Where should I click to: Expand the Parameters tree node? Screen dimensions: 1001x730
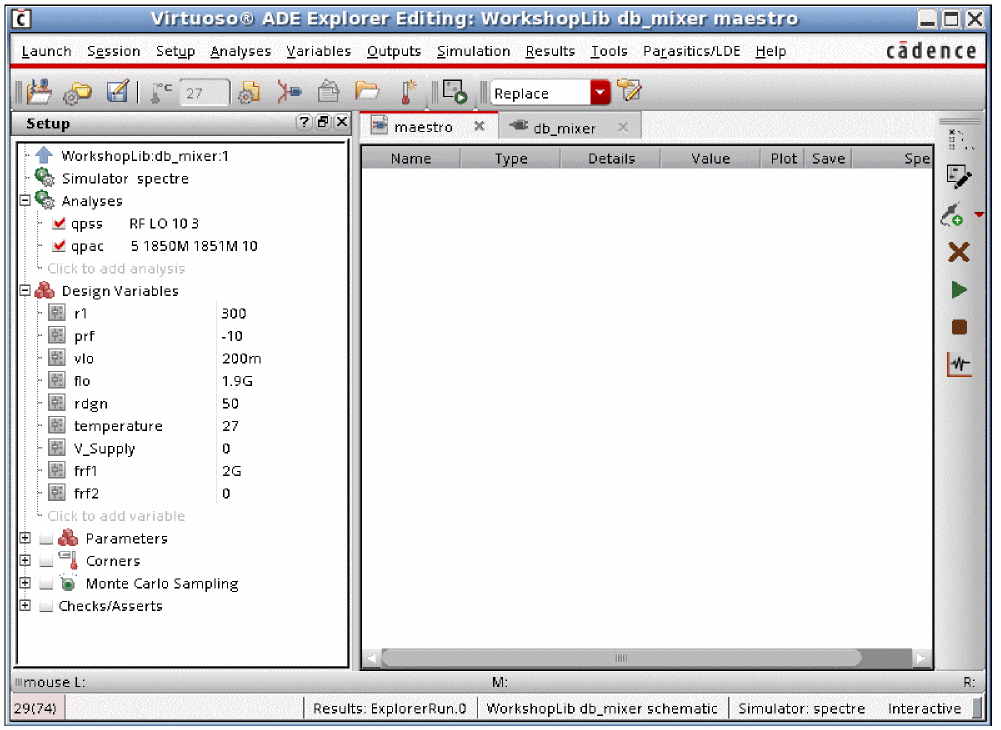tap(25, 539)
